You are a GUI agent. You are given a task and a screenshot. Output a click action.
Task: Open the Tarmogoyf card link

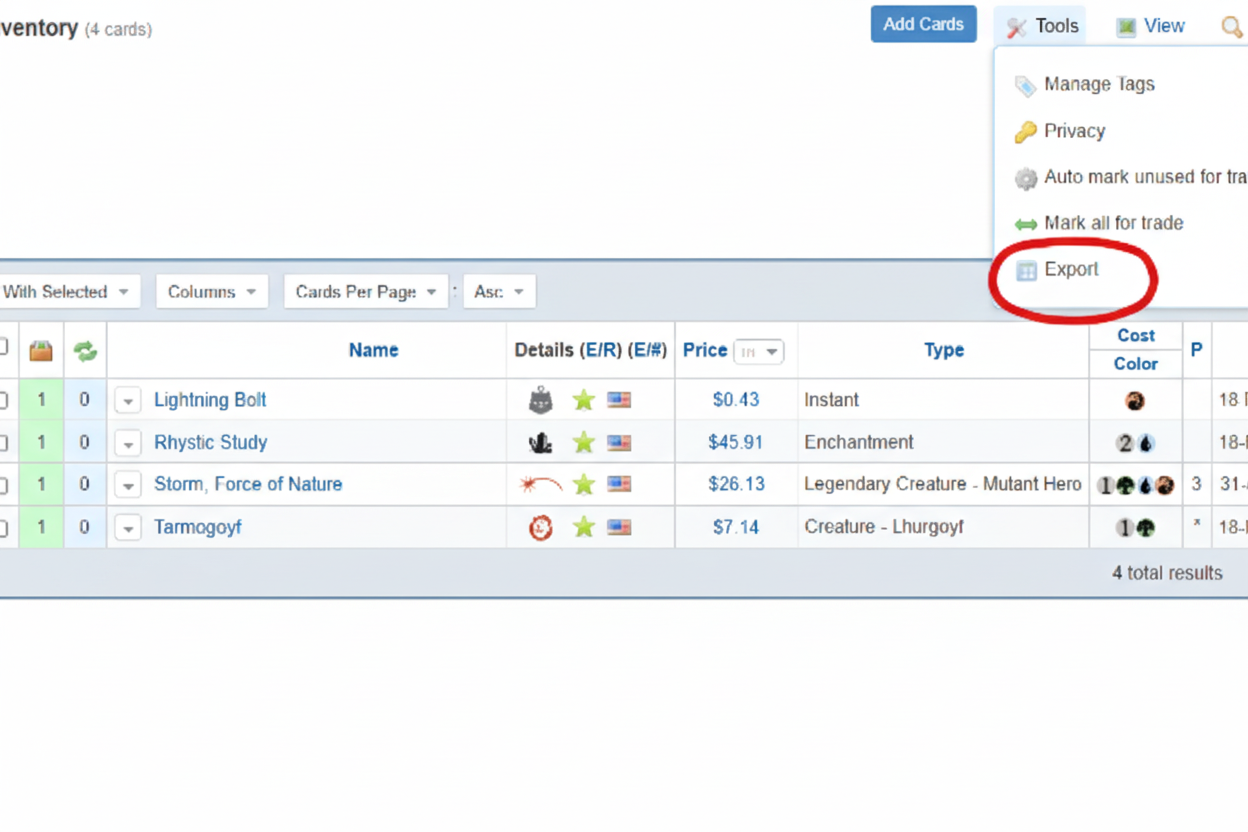(x=198, y=527)
